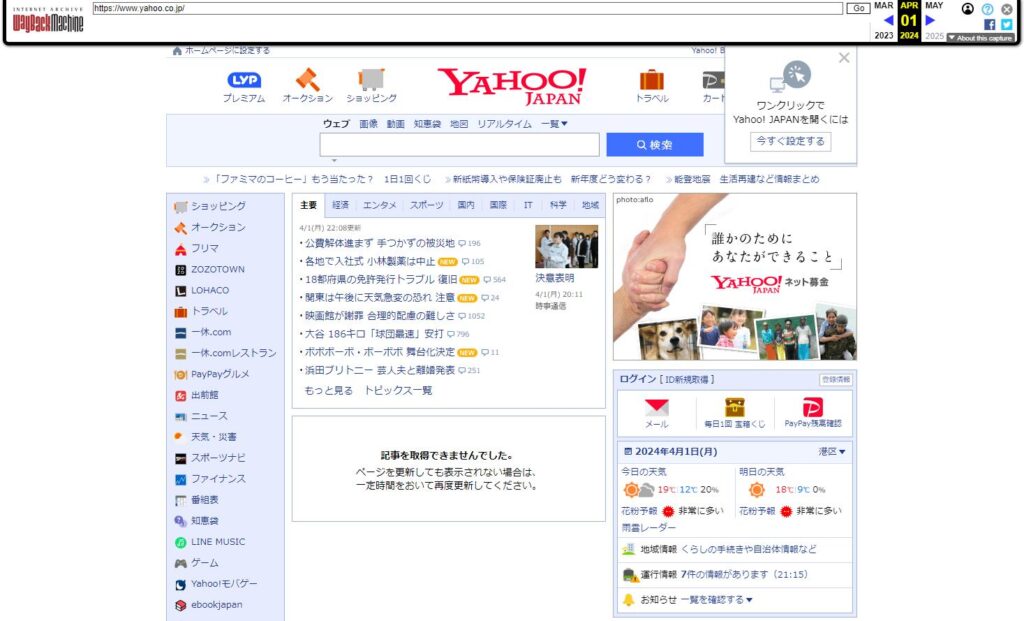Screen dimensions: 1024x621
Task: Expand the 一覧 search category dropdown
Action: click(554, 124)
